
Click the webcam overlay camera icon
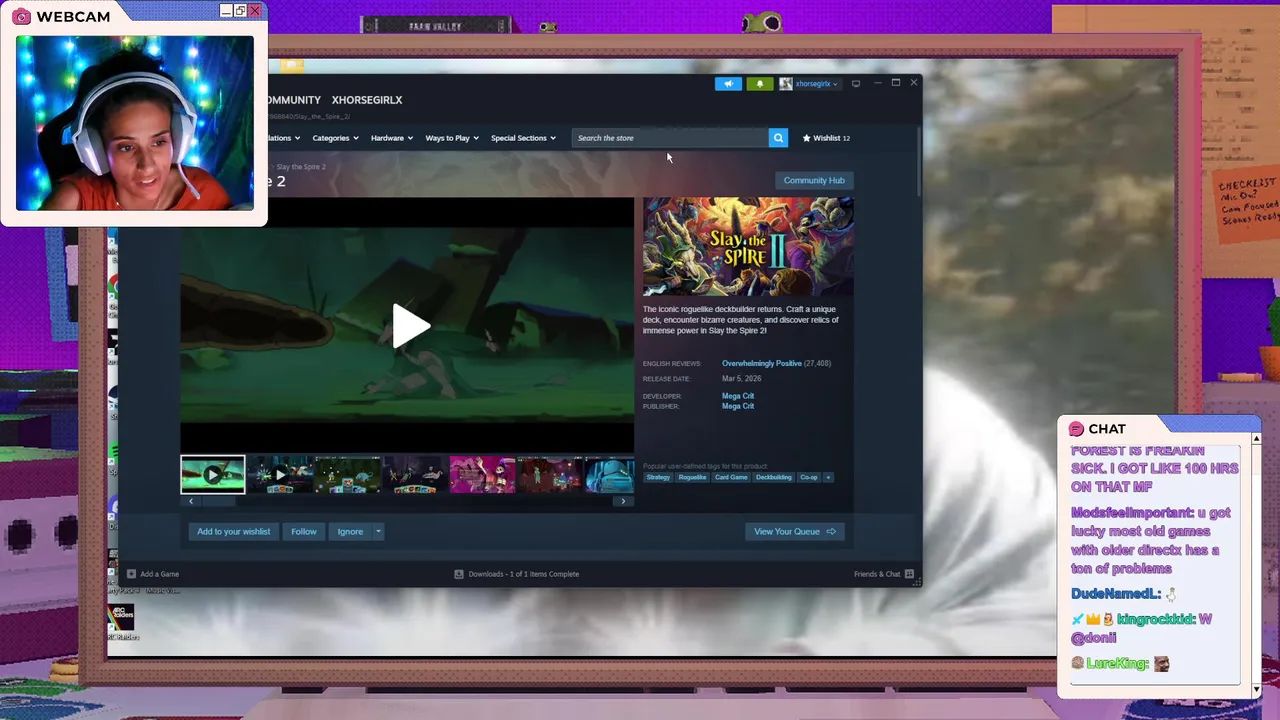click(21, 17)
